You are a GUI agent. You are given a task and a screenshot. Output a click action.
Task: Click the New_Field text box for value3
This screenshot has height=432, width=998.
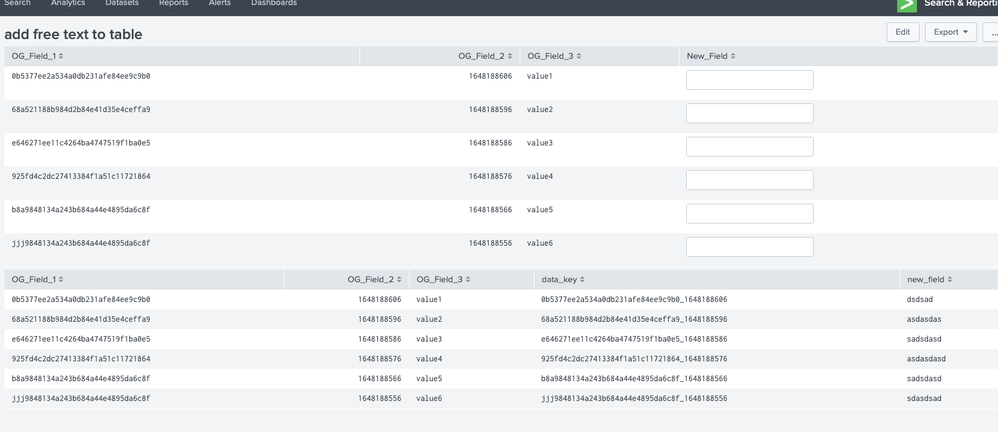tap(749, 147)
